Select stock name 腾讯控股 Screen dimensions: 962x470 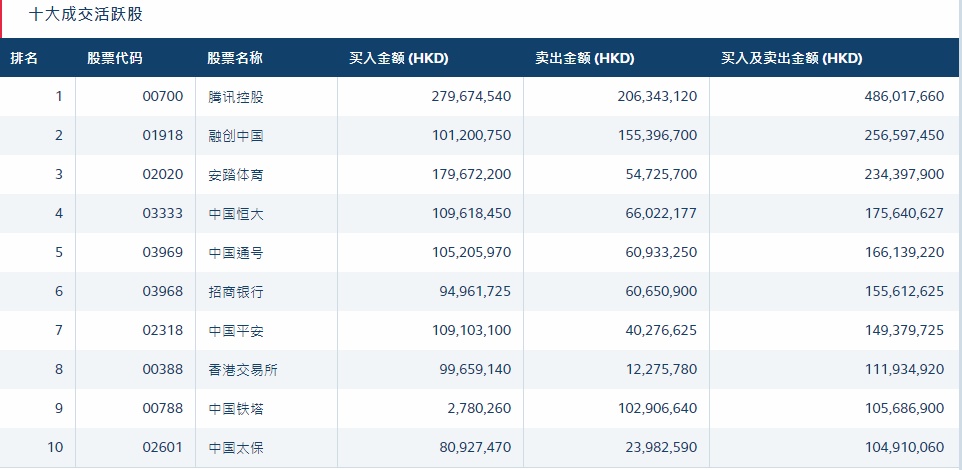(x=236, y=97)
